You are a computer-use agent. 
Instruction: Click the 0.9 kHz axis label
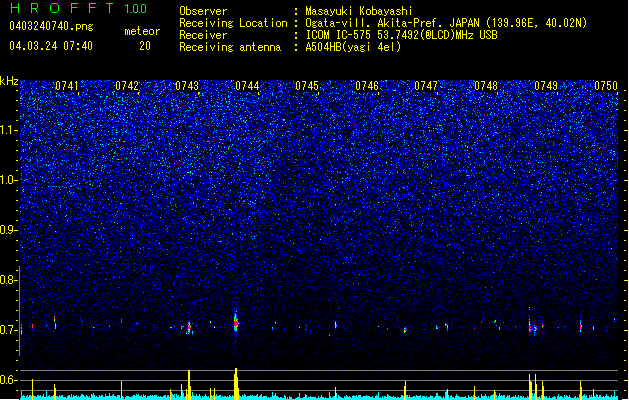(x=8, y=230)
